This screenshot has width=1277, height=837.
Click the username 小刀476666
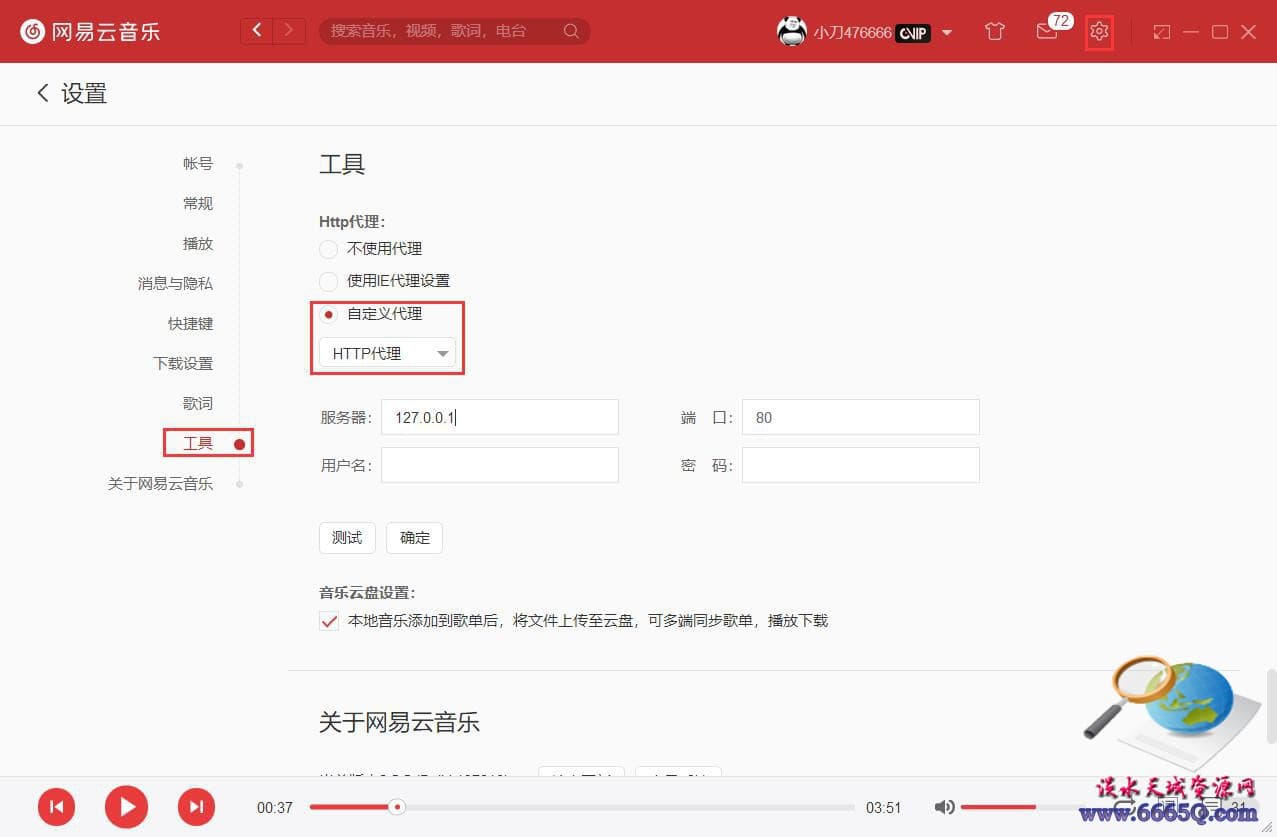(852, 33)
